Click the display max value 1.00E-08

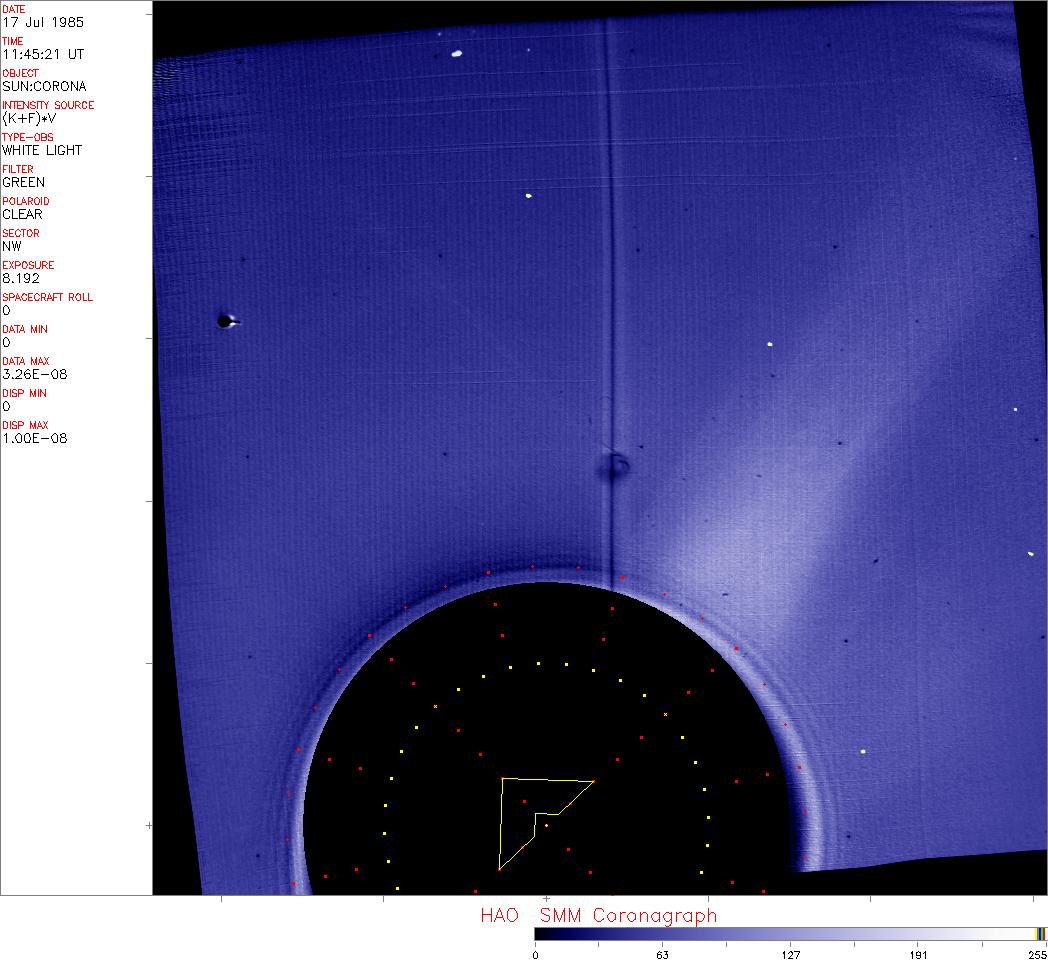coord(35,438)
